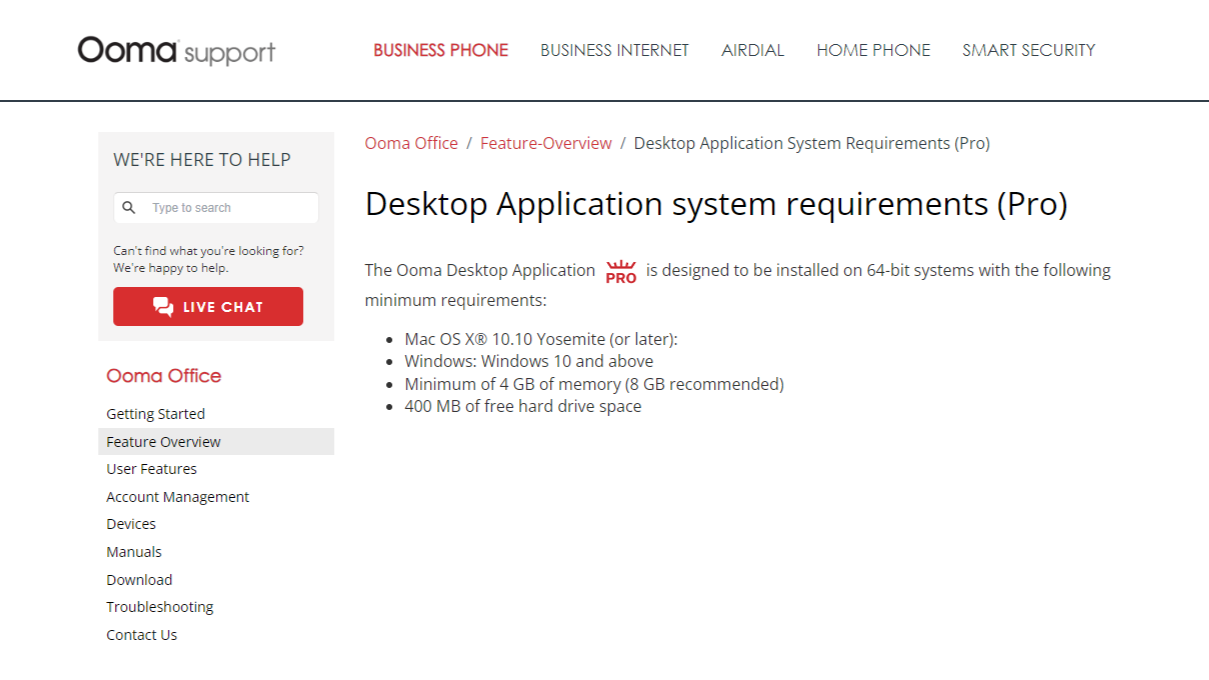1209x680 pixels.
Task: Open Manuals in sidebar
Action: coord(134,552)
